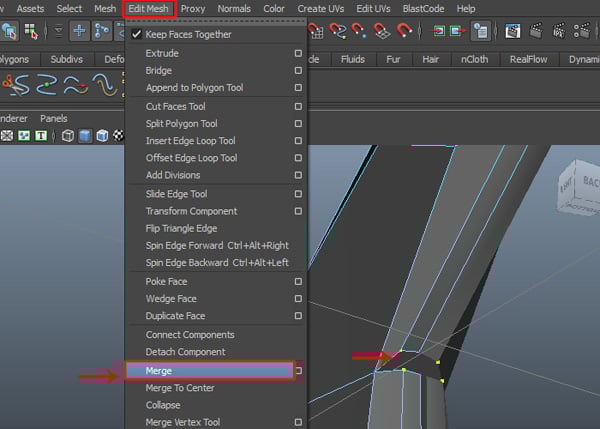
Task: Click the snap to point magnet icon
Action: [x=360, y=31]
